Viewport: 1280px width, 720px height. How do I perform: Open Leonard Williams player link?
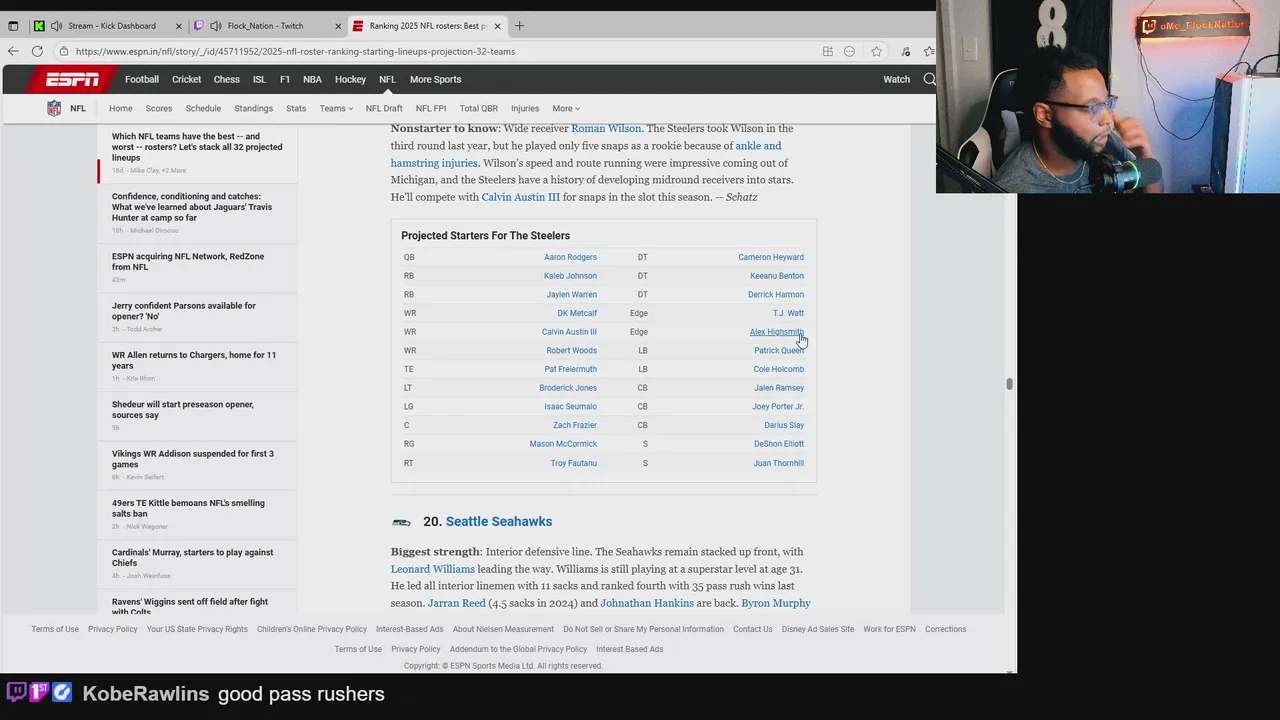click(x=433, y=569)
